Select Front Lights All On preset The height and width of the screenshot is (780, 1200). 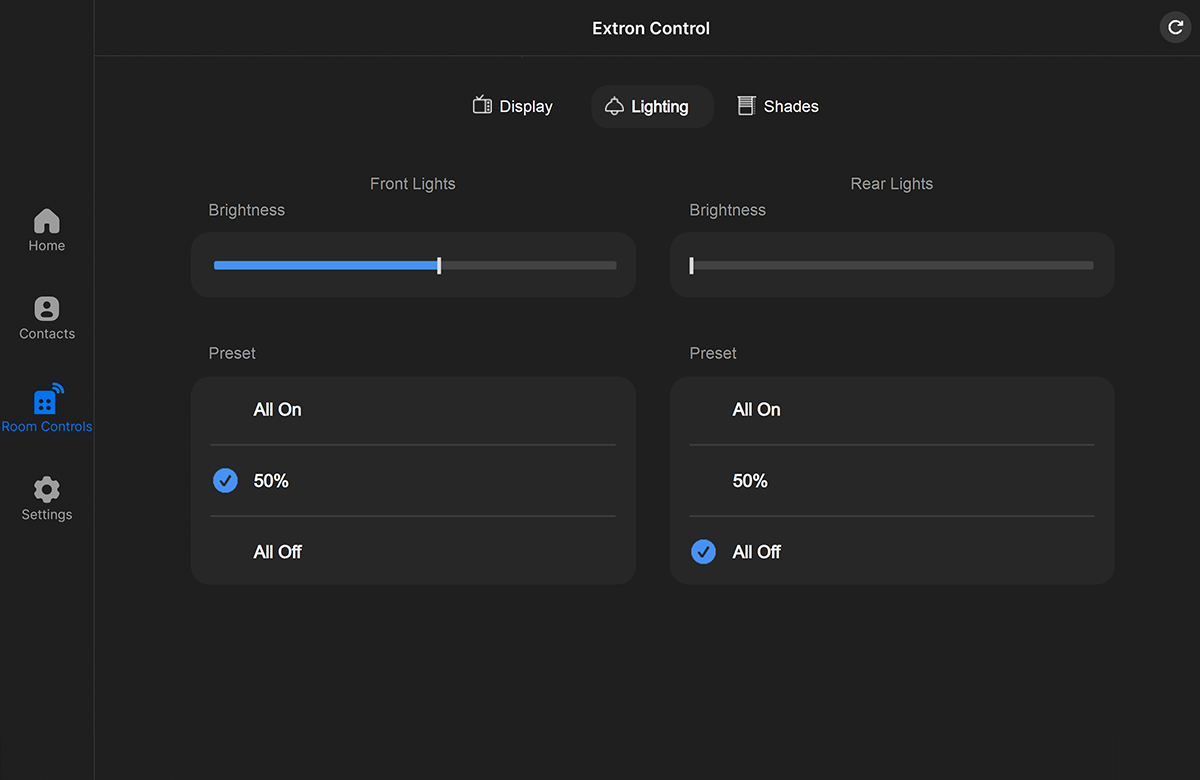(413, 410)
